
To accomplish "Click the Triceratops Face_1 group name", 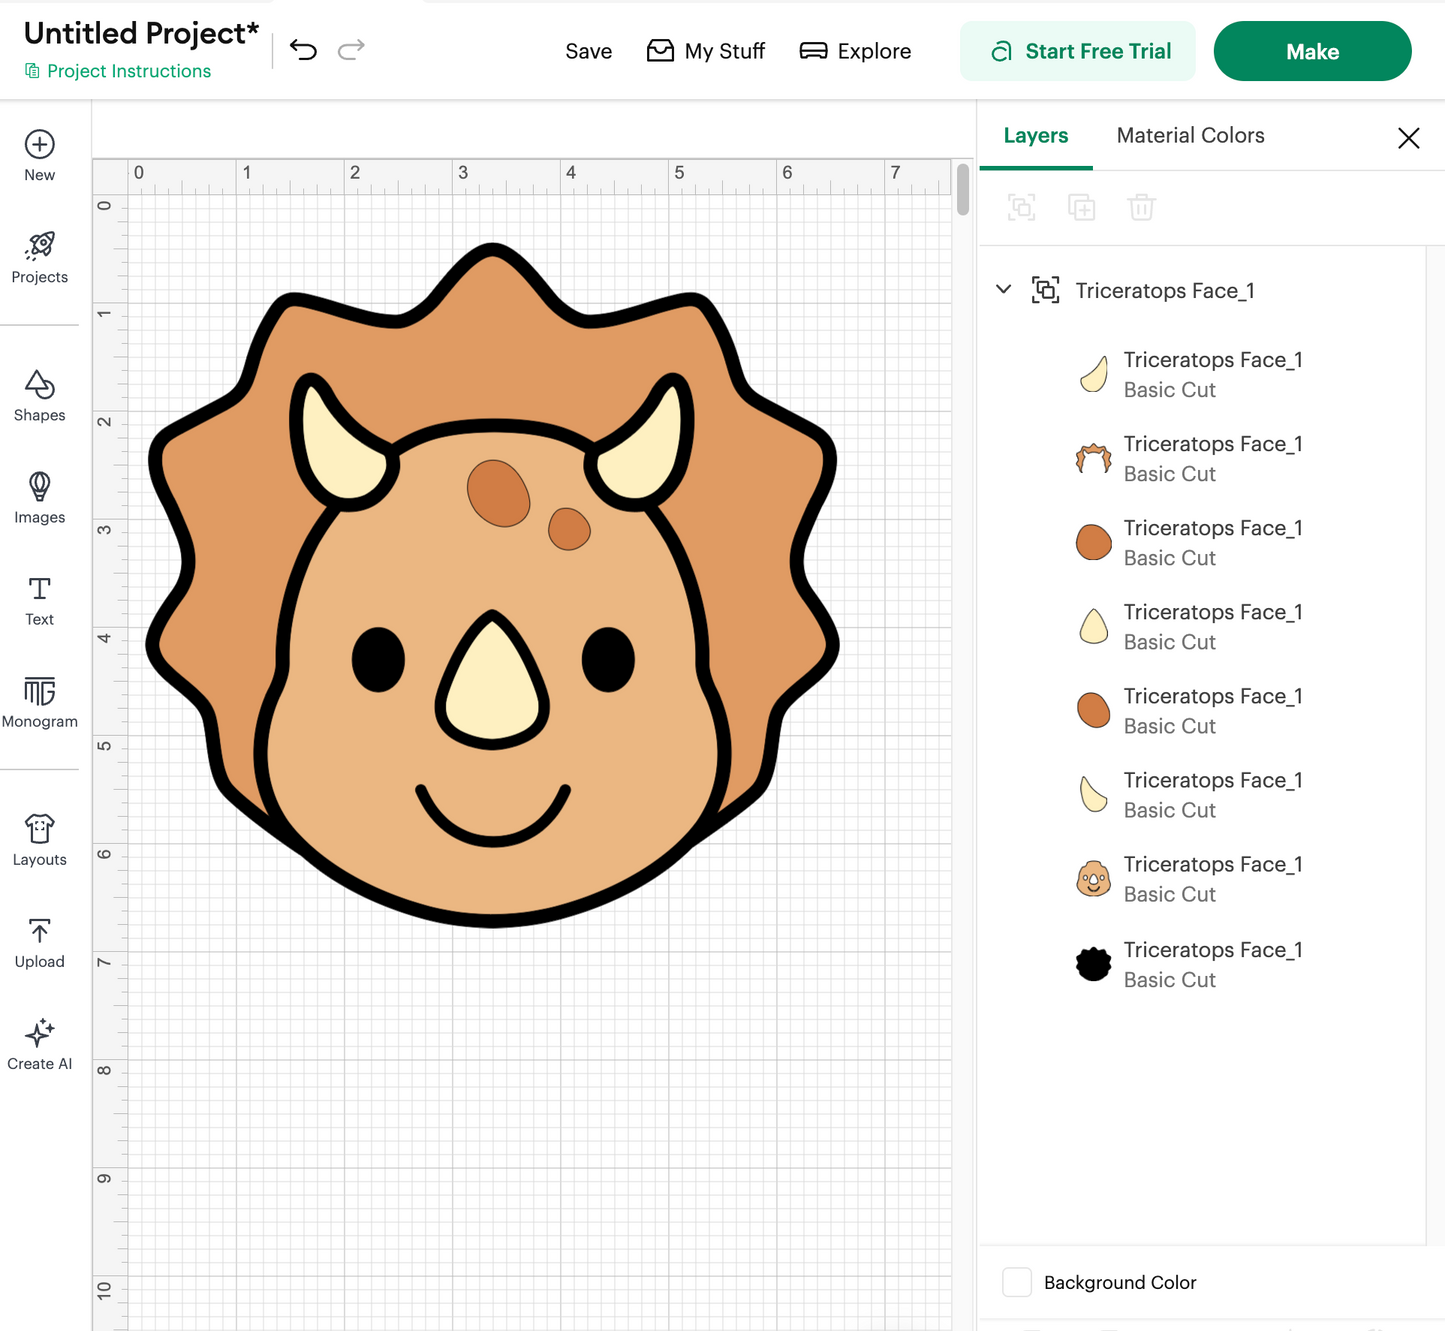I will 1165,291.
